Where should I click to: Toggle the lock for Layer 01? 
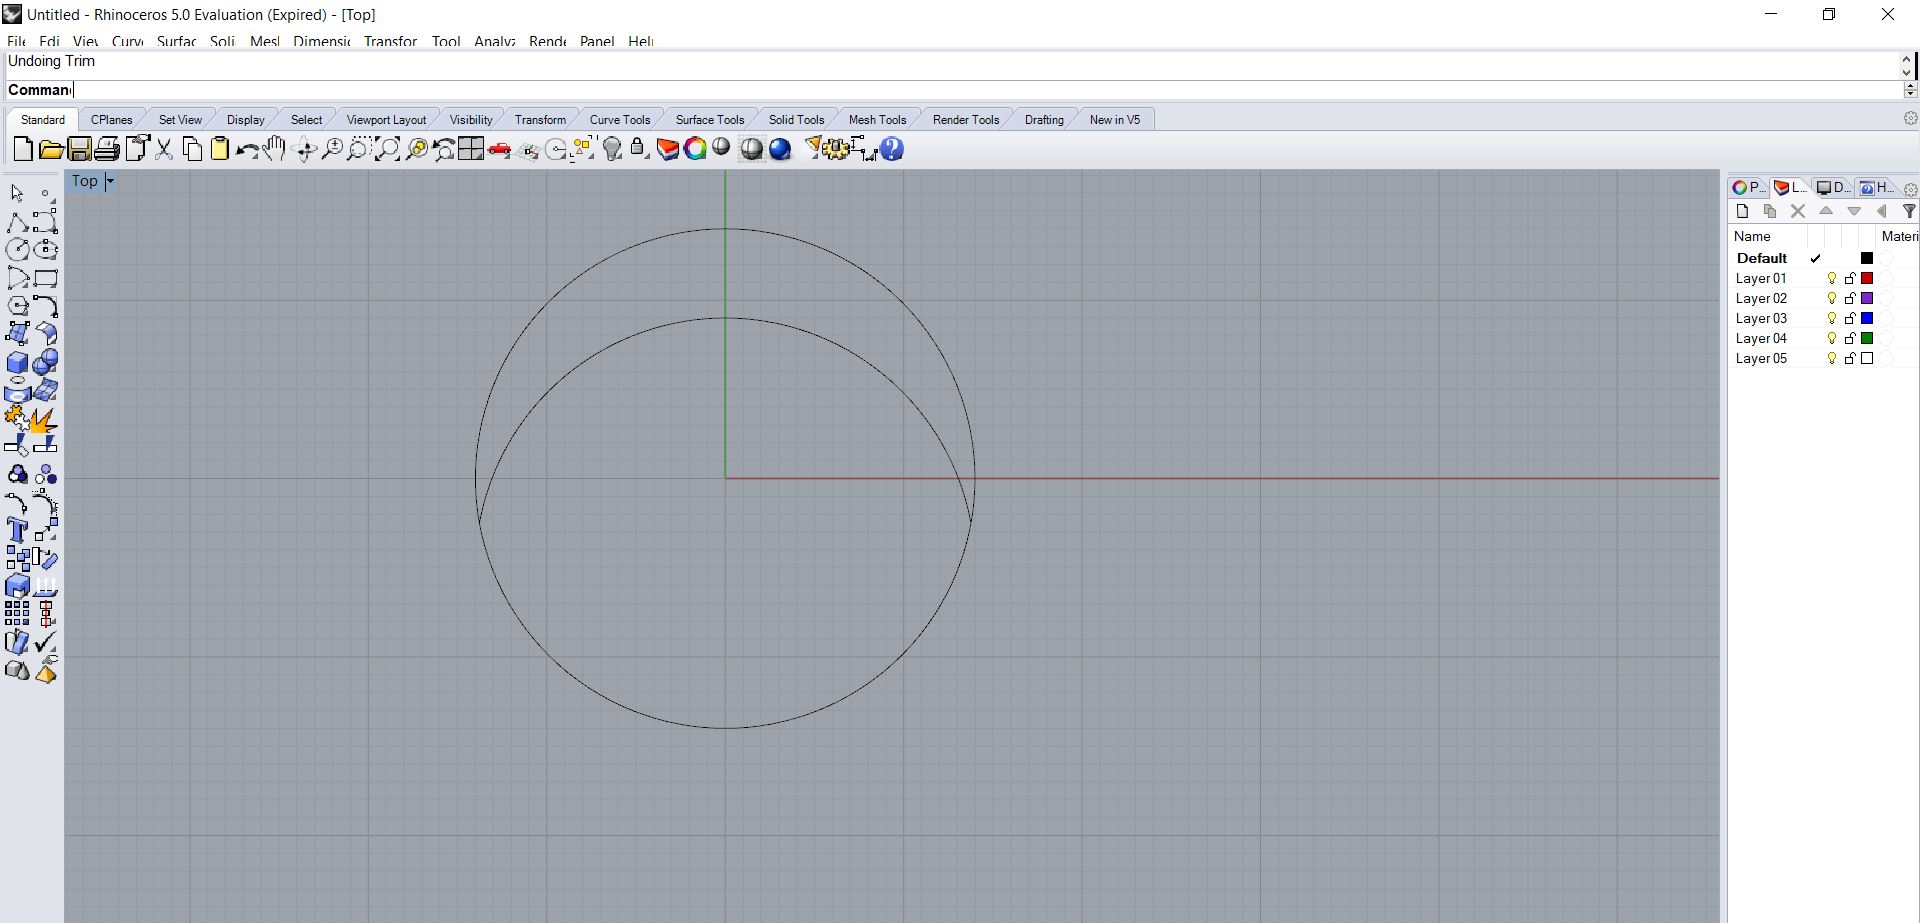pyautogui.click(x=1850, y=279)
